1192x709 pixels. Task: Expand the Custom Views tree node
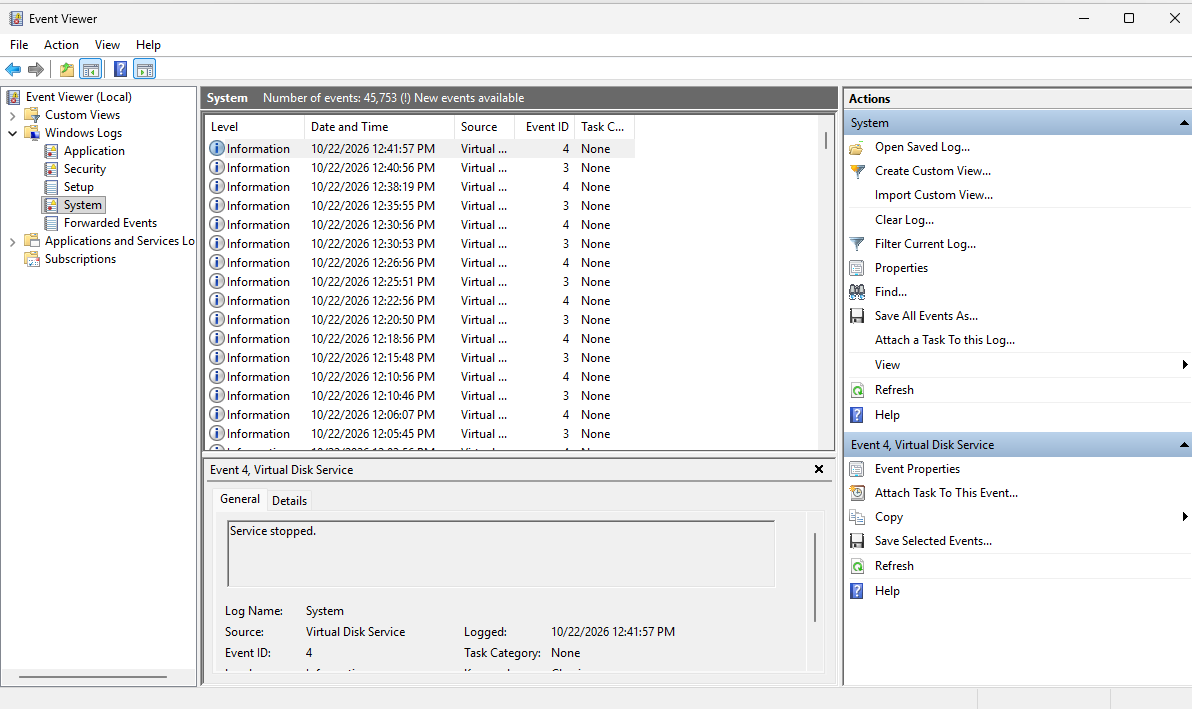(12, 116)
